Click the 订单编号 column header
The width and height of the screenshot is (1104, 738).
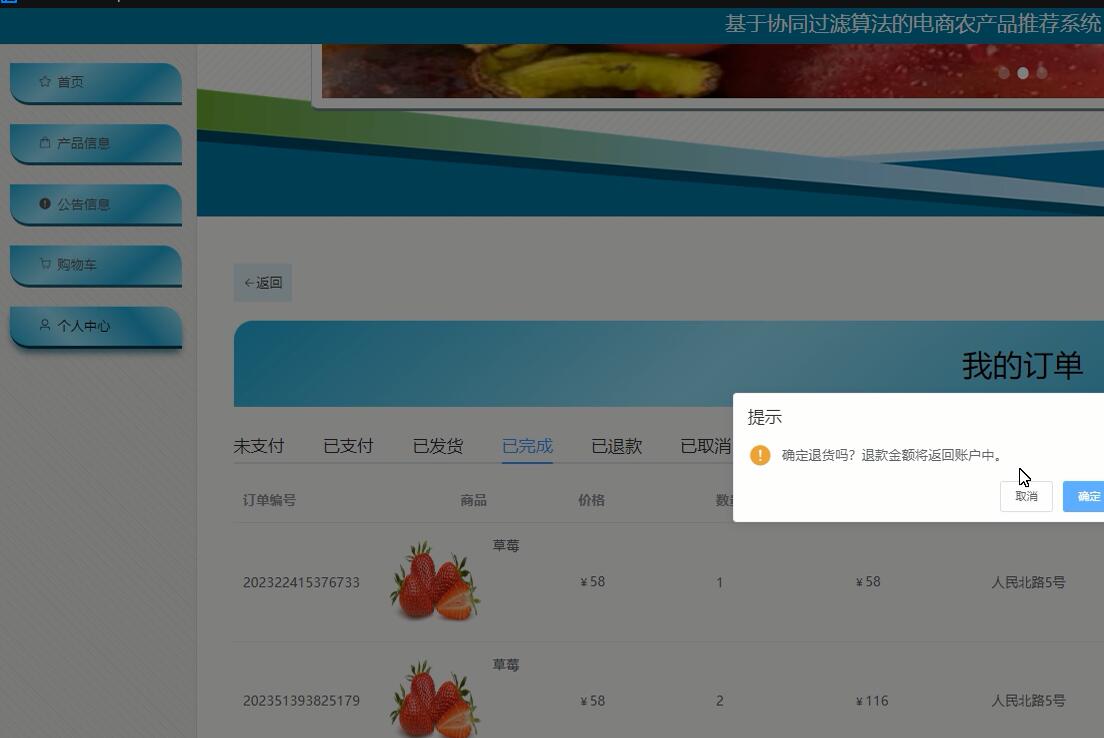point(269,500)
